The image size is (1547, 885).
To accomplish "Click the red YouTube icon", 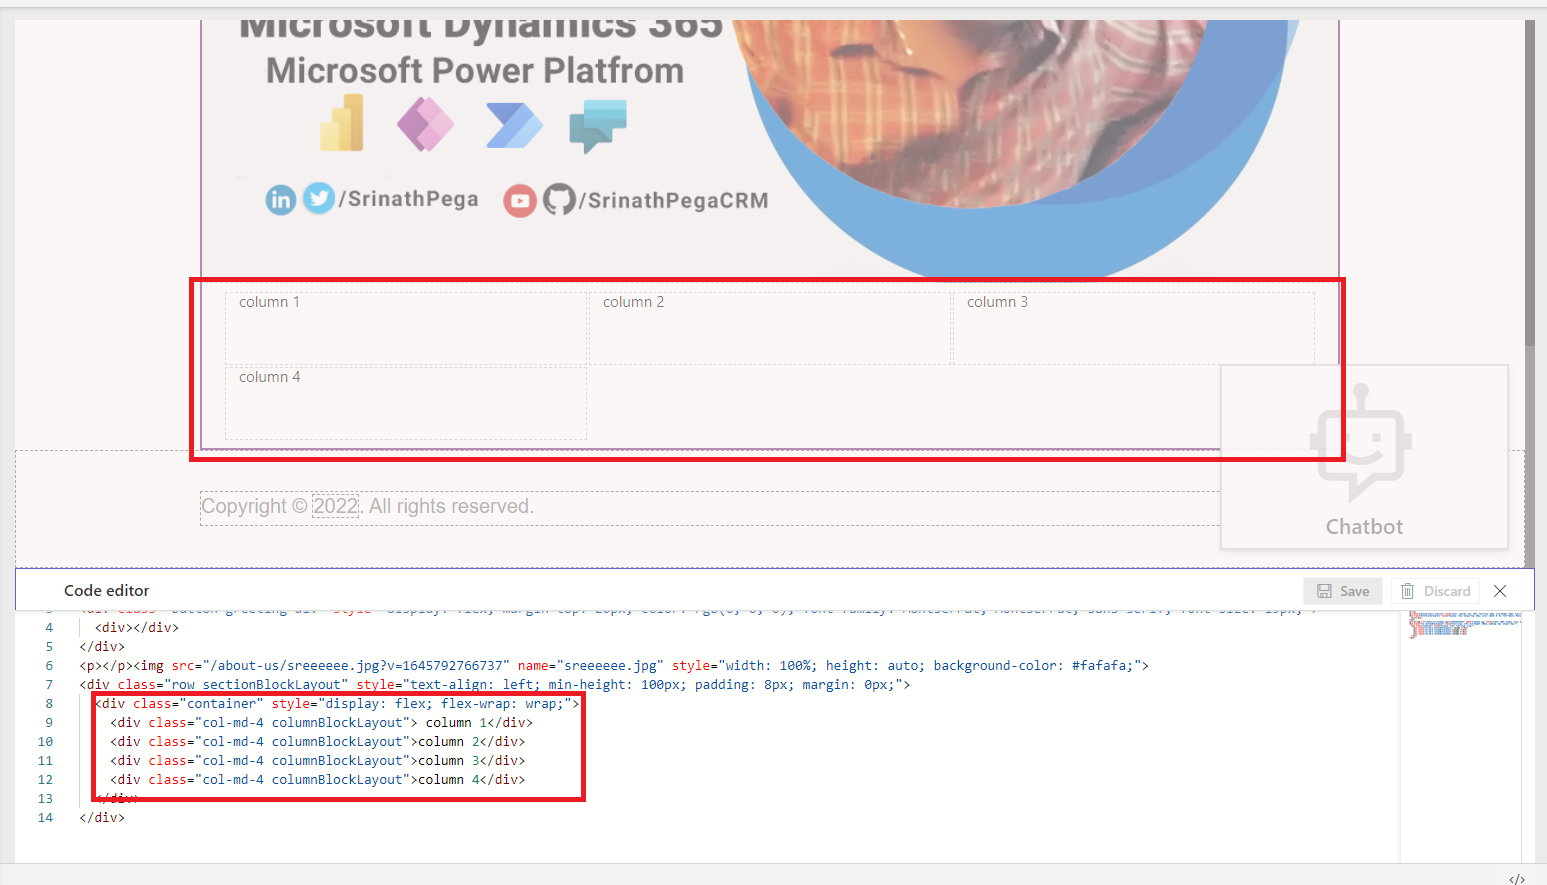I will pos(520,201).
